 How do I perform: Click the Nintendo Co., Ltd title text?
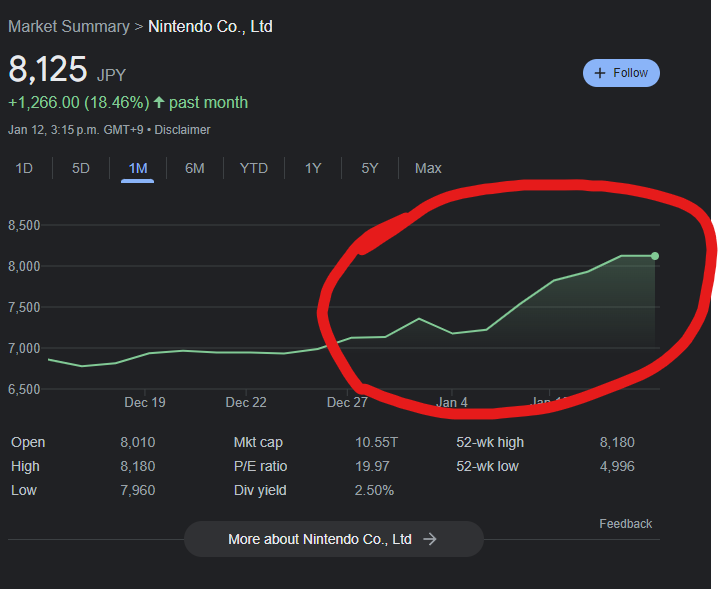pos(210,27)
